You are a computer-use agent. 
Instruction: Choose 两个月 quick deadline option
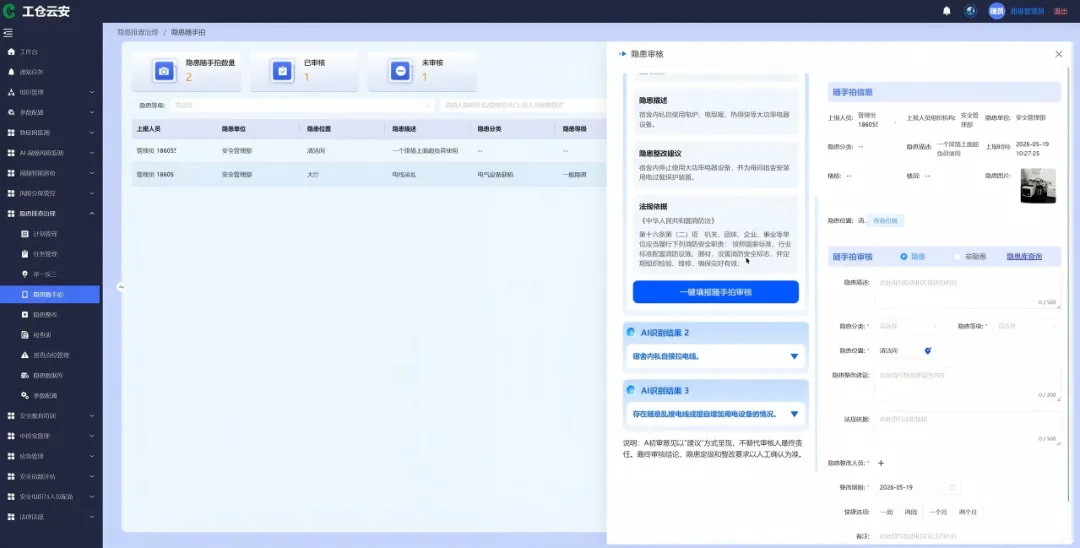click(968, 512)
